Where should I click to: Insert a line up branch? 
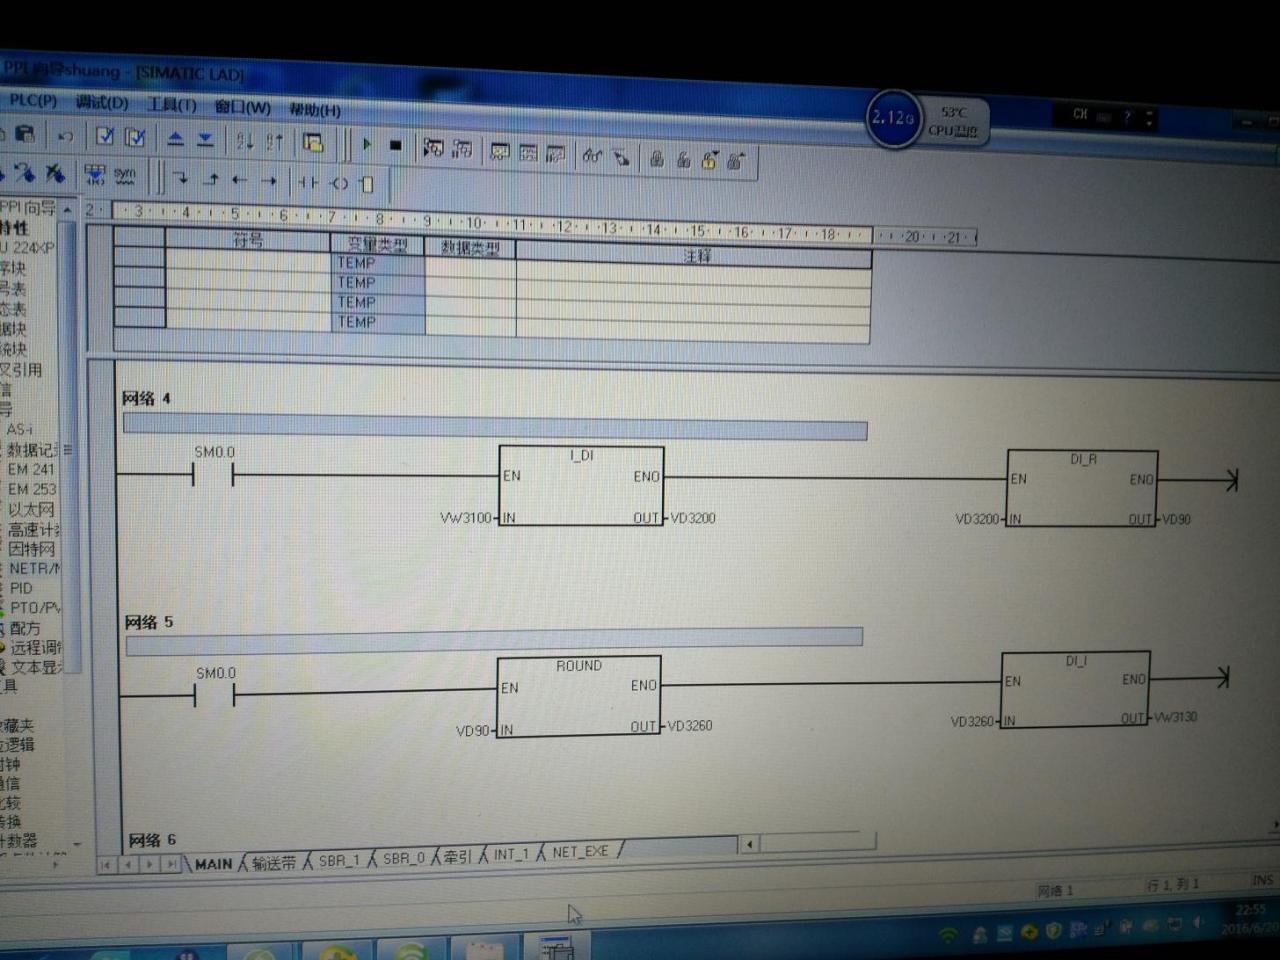point(211,180)
